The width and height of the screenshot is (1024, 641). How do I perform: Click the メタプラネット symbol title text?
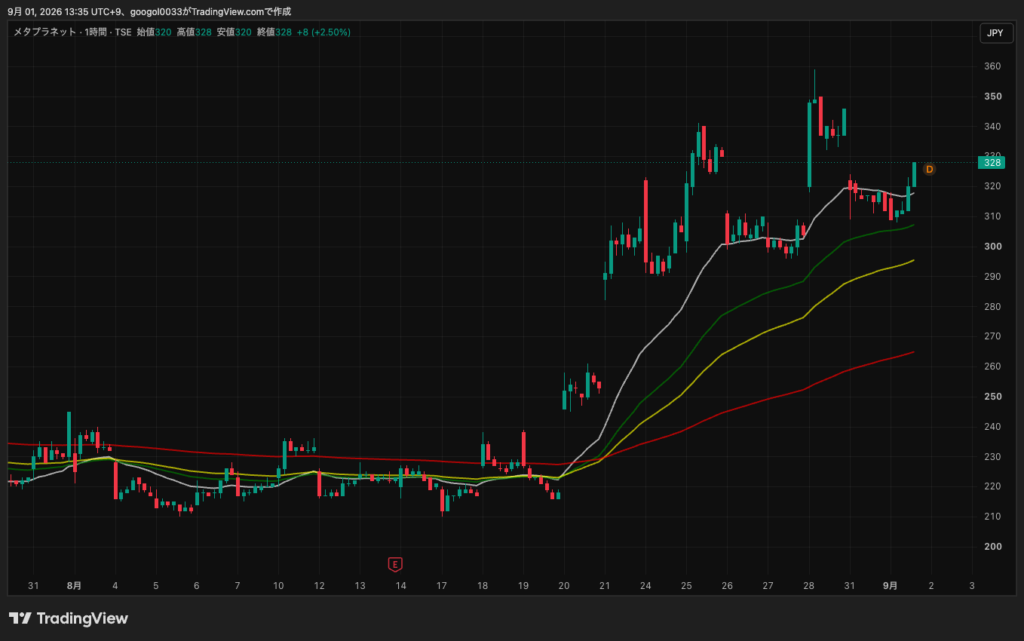coord(44,32)
